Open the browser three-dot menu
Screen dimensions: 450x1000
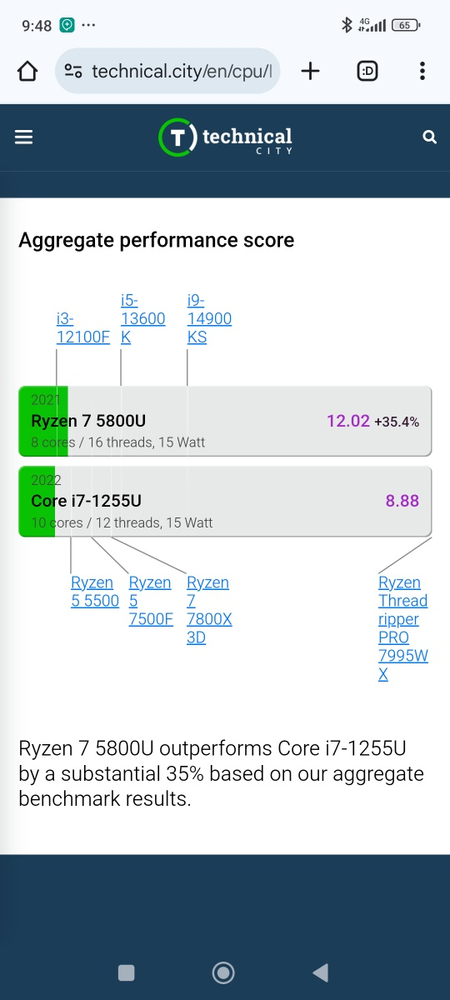tap(422, 71)
